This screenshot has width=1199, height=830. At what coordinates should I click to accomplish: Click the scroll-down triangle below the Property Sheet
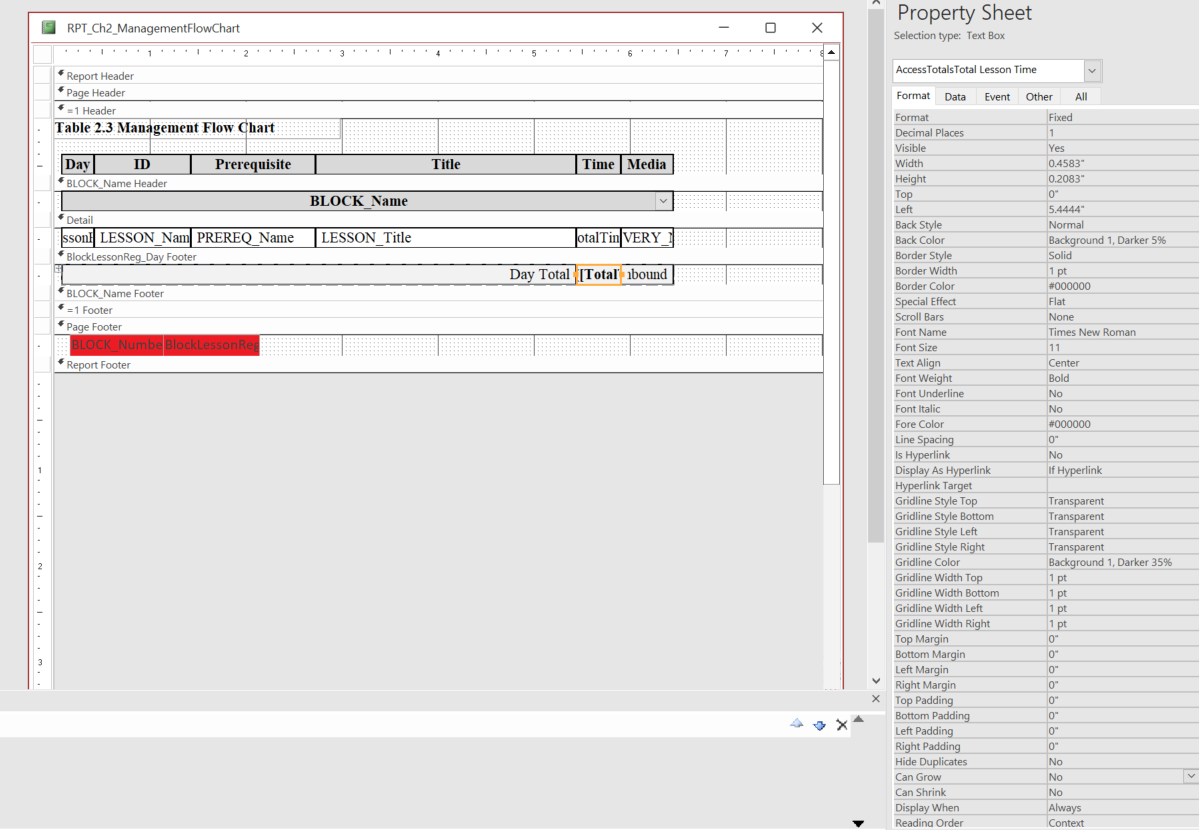(858, 823)
